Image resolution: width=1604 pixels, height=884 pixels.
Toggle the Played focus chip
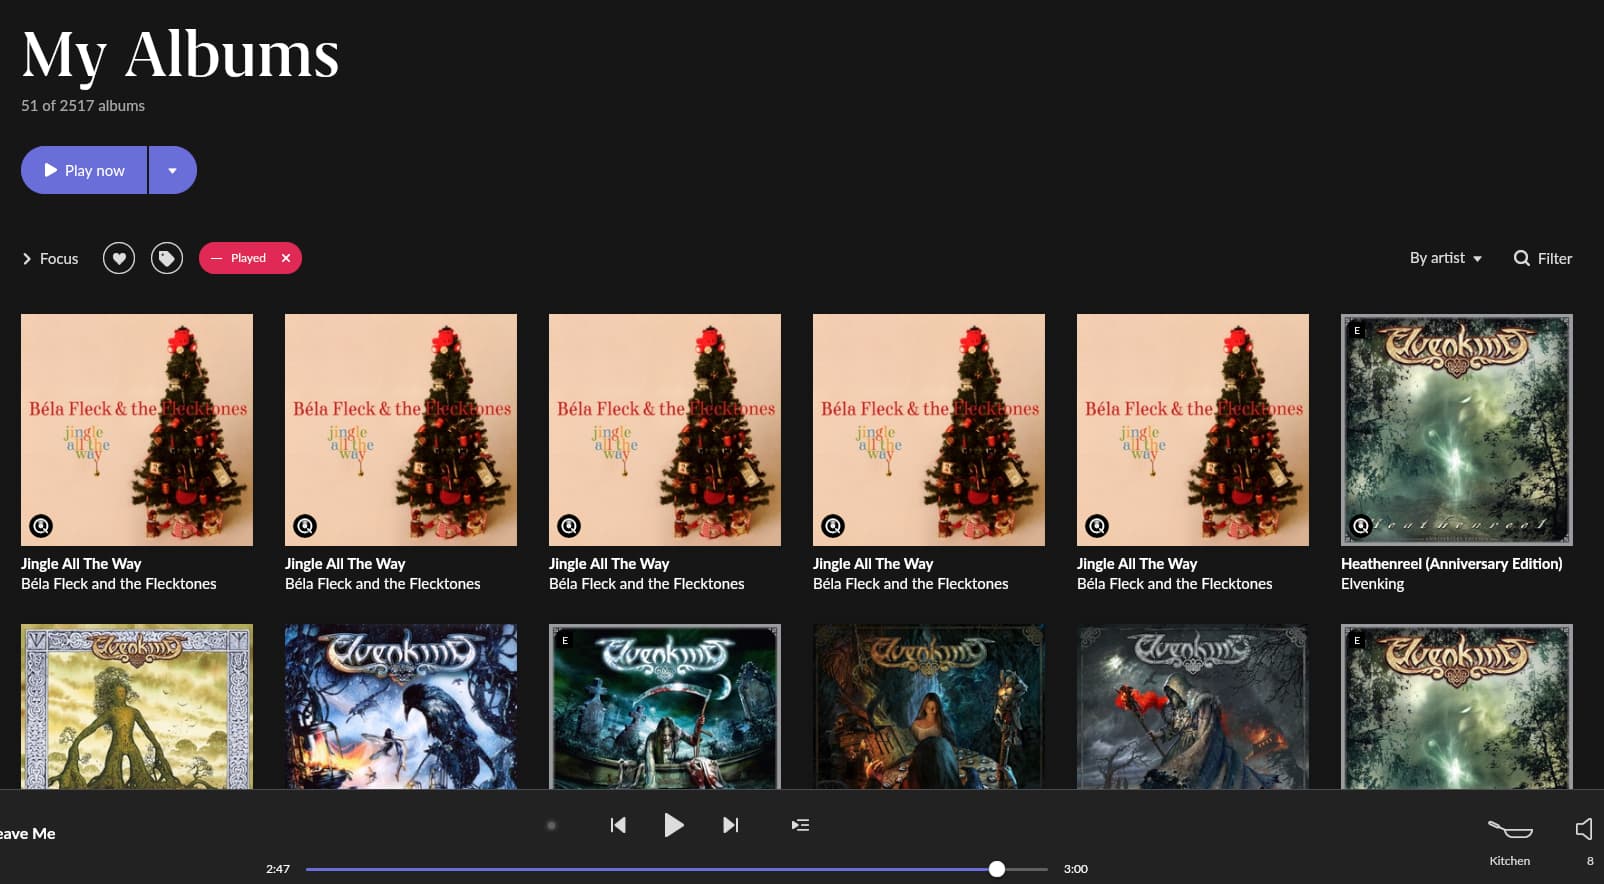click(x=240, y=258)
